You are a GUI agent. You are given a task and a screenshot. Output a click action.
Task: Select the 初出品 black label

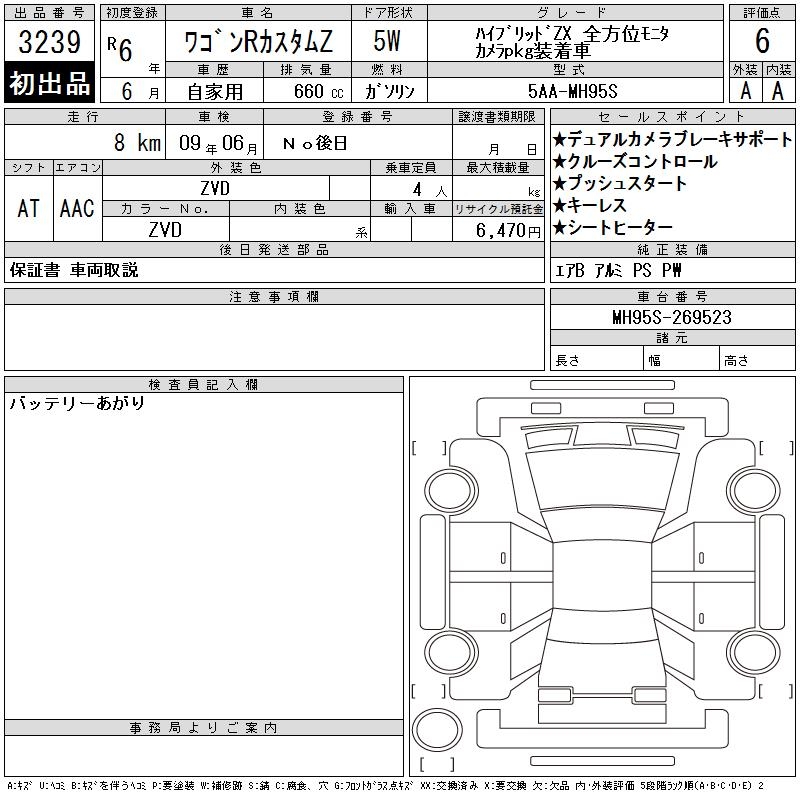click(49, 83)
